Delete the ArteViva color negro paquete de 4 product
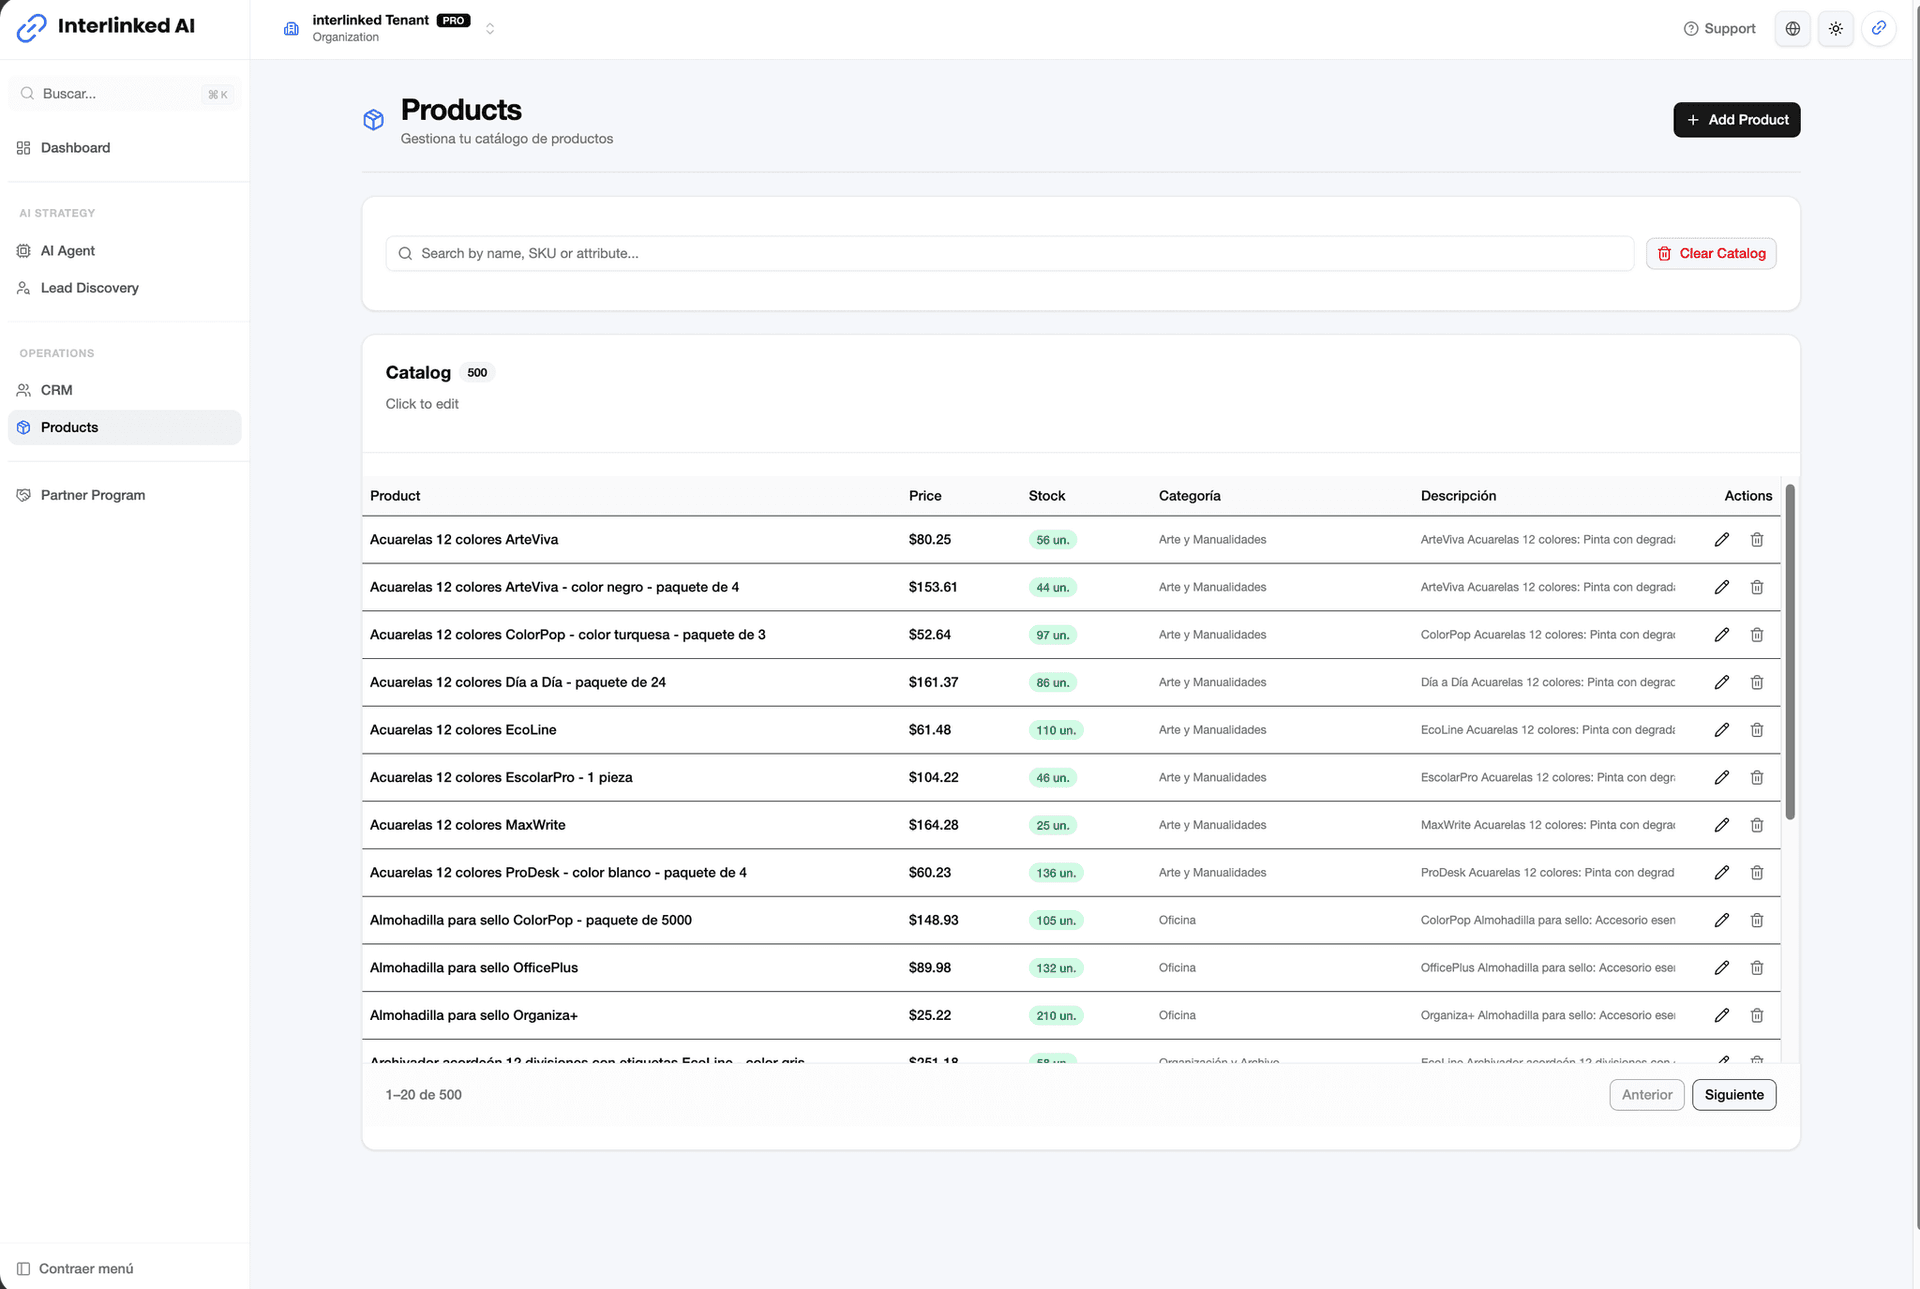The width and height of the screenshot is (1920, 1289). coord(1757,587)
